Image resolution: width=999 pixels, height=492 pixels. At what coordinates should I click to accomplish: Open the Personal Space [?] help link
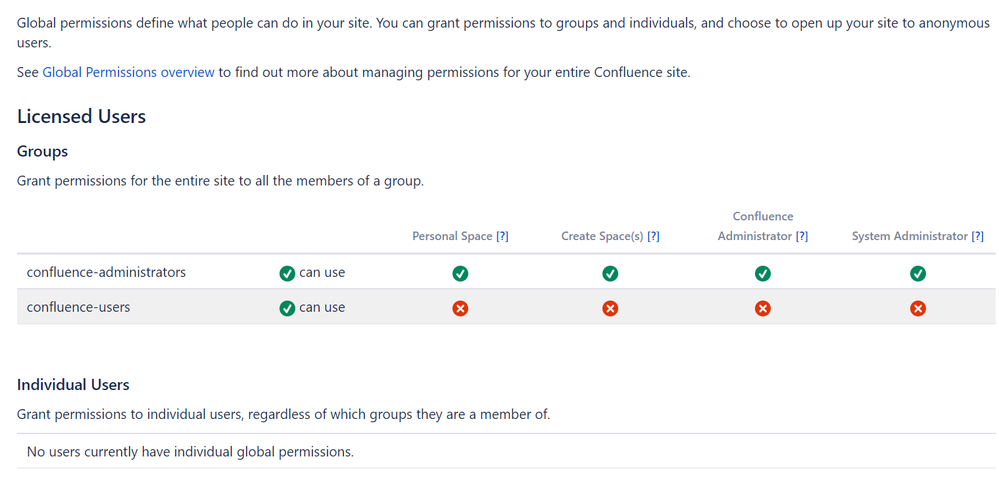[x=502, y=236]
